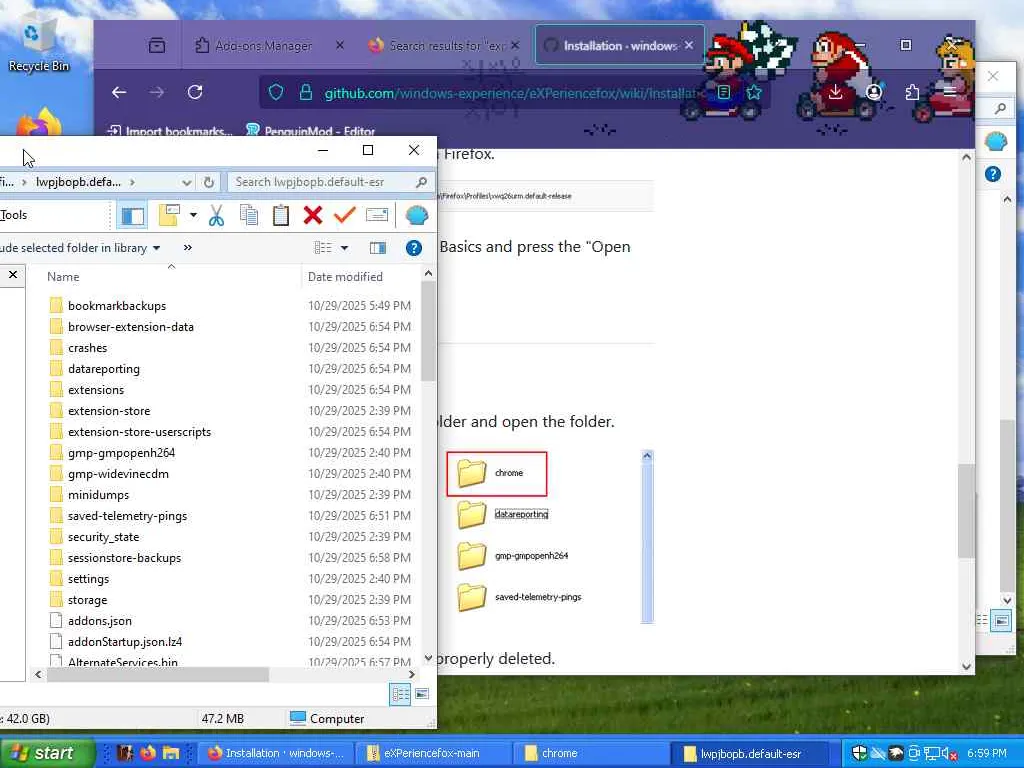Select the bookmarkbackups folder

coord(117,306)
